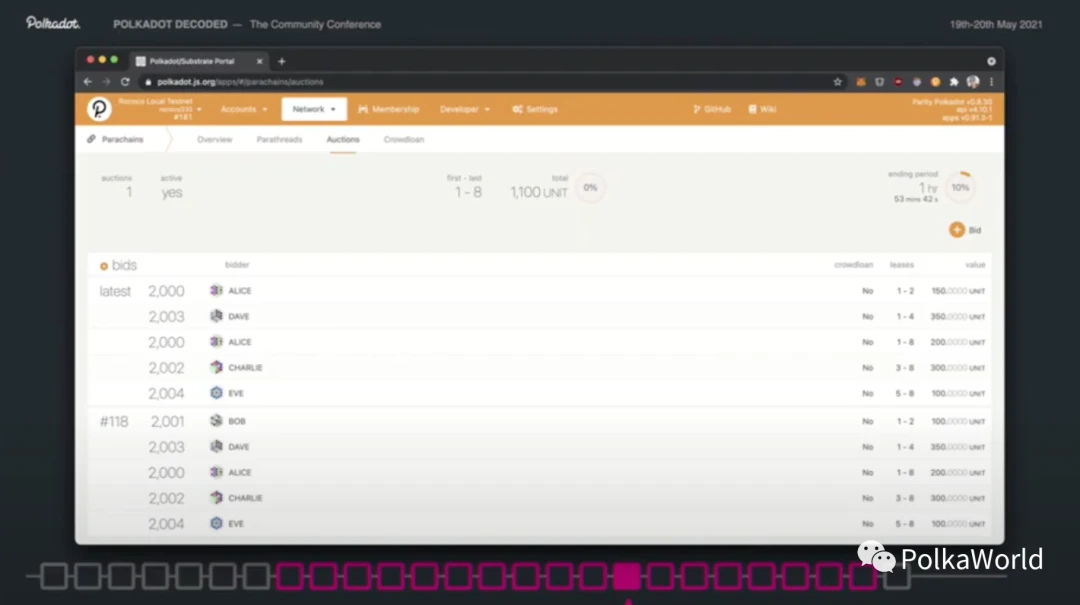Click the "#118" block group label
This screenshot has height=605, width=1080.
(114, 422)
